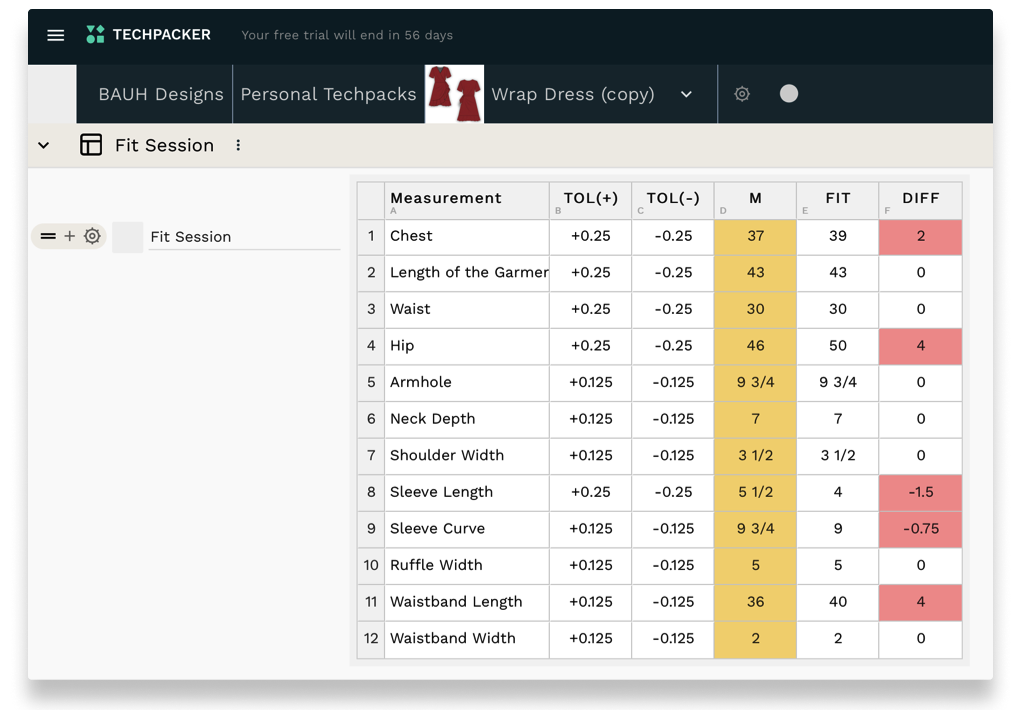Click the gray user avatar circle
This screenshot has width=1021, height=710.
click(x=789, y=94)
